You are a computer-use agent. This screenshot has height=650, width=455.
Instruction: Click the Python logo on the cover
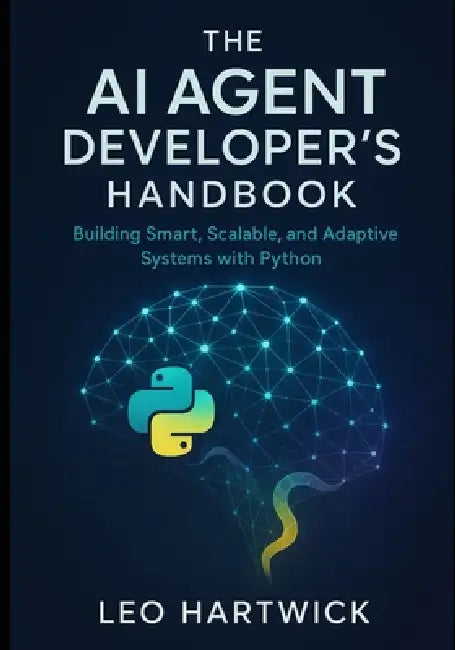172,412
